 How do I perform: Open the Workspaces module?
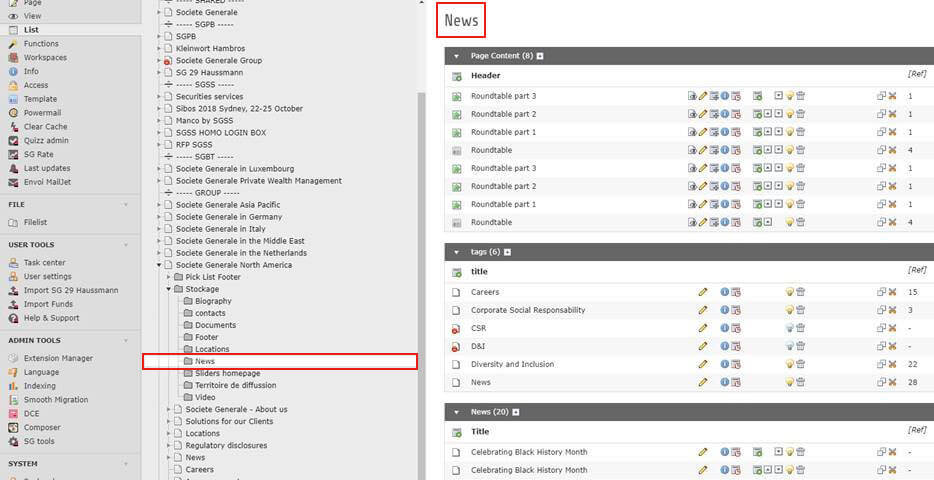click(45, 57)
